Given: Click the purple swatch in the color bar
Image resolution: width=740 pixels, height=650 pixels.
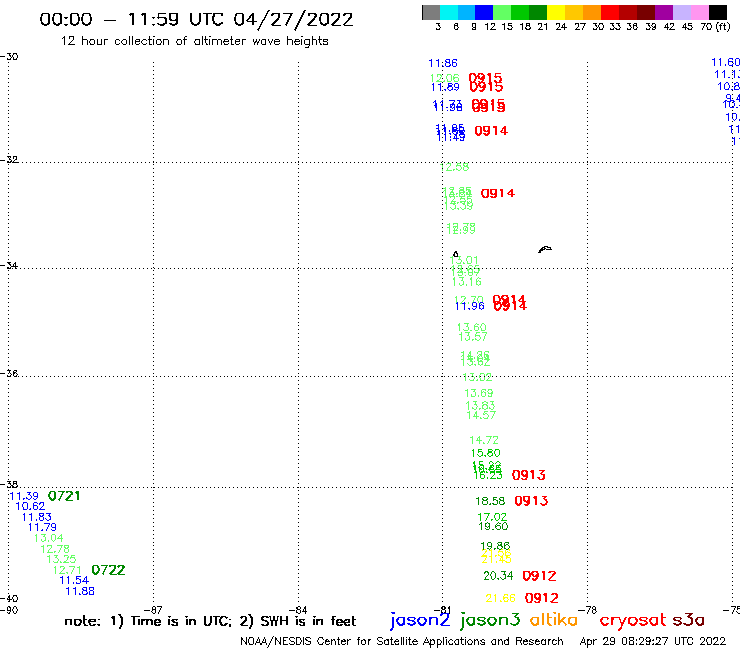Looking at the screenshot, I should 664,12.
